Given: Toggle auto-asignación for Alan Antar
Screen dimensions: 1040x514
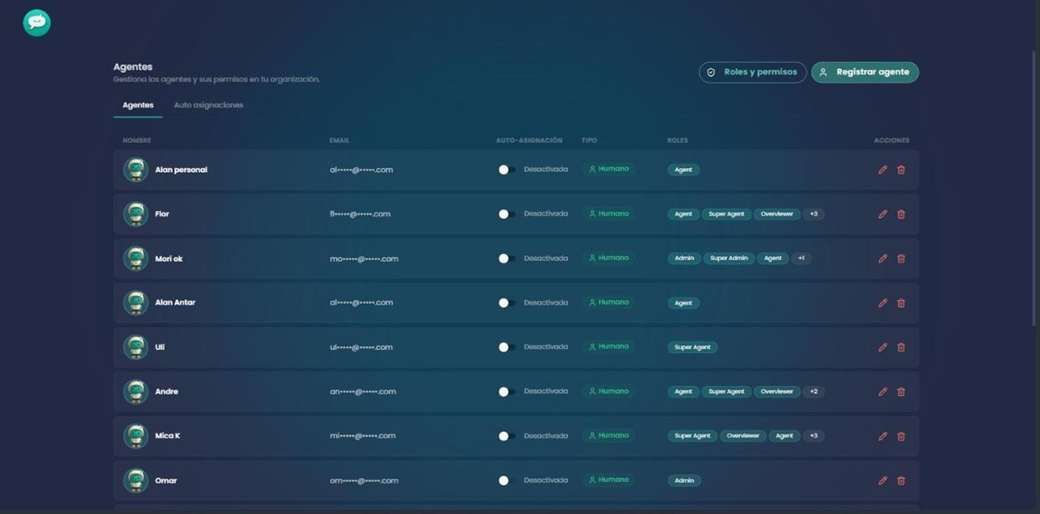Looking at the screenshot, I should [x=507, y=303].
